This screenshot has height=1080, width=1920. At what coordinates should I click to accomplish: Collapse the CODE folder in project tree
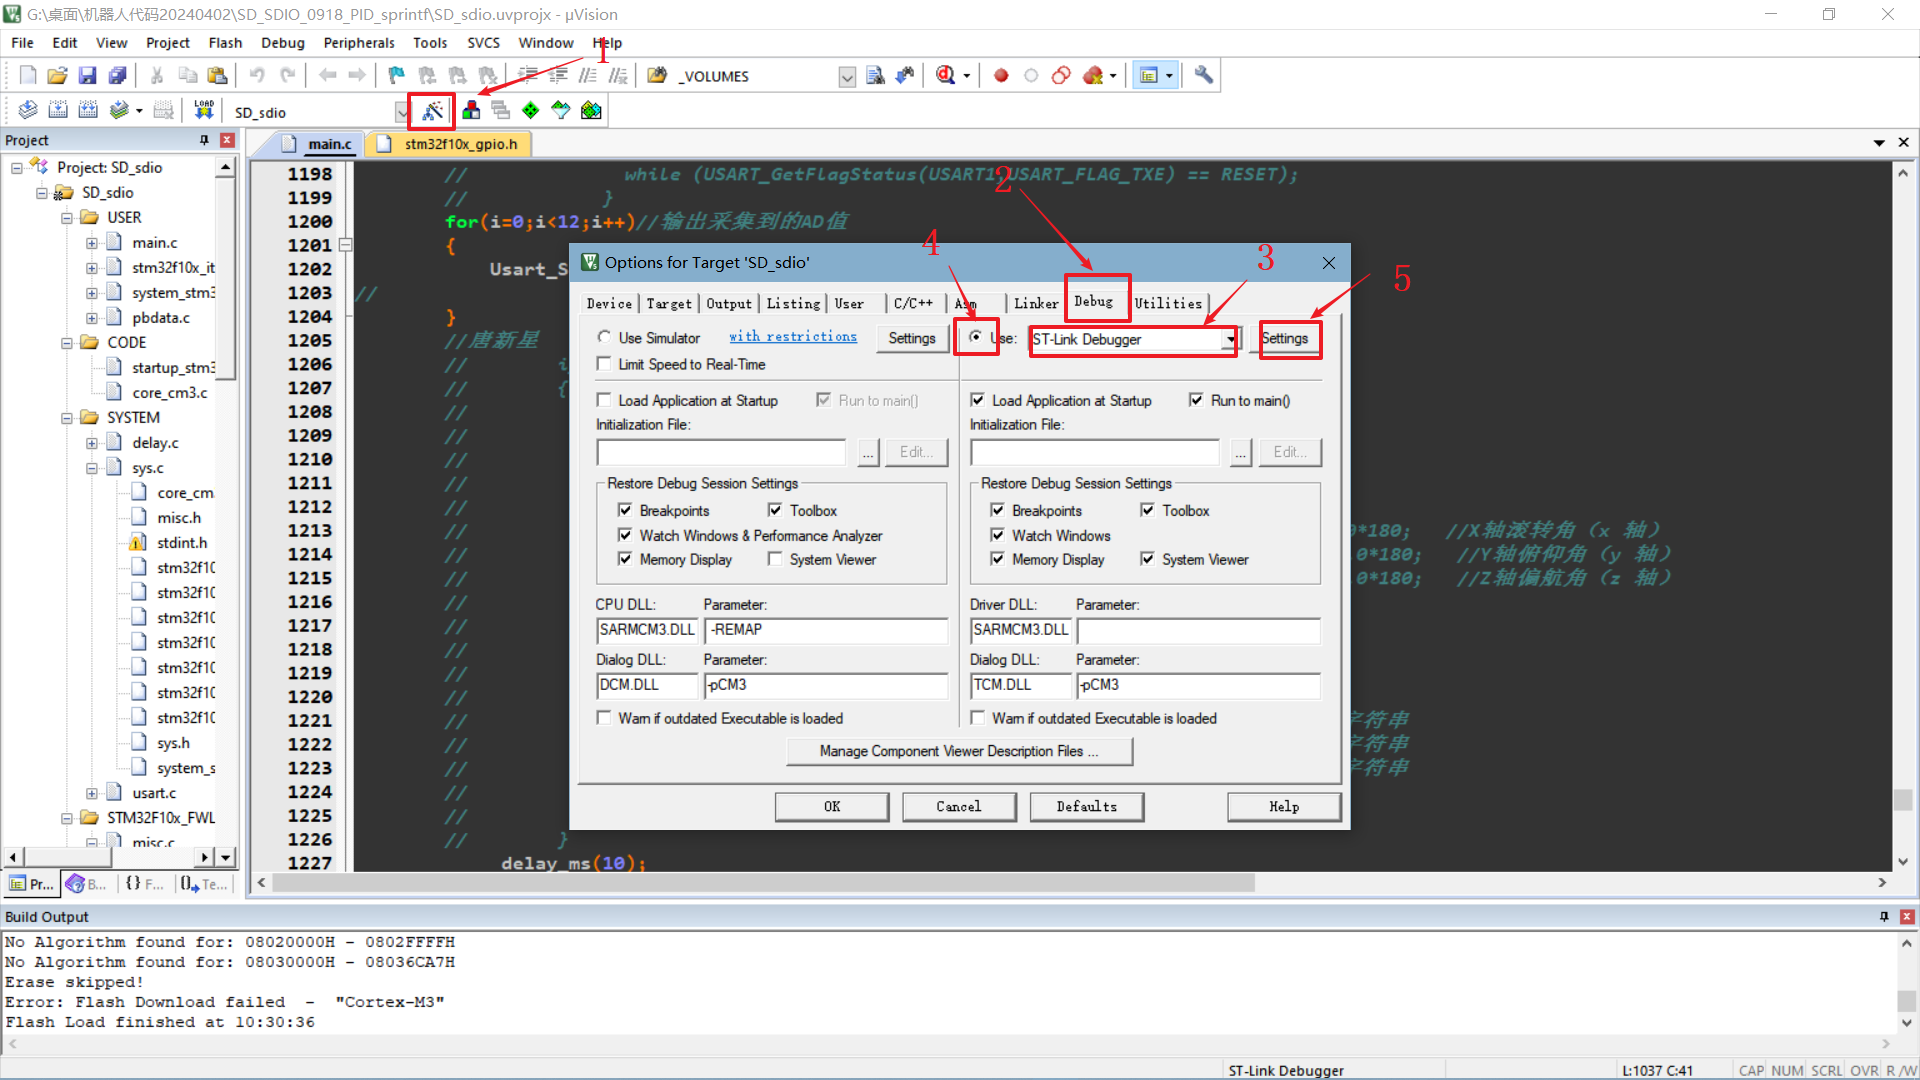click(66, 342)
